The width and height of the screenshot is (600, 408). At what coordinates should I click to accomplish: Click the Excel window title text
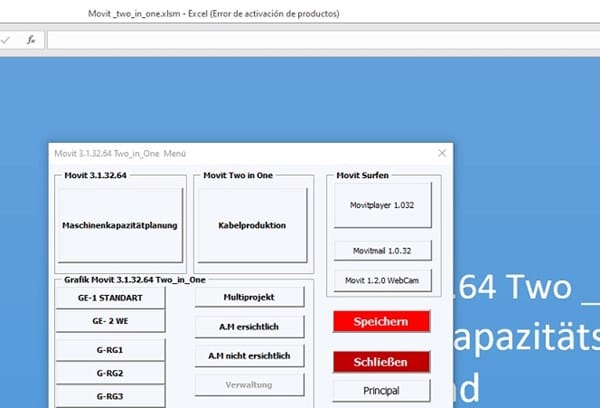(214, 14)
